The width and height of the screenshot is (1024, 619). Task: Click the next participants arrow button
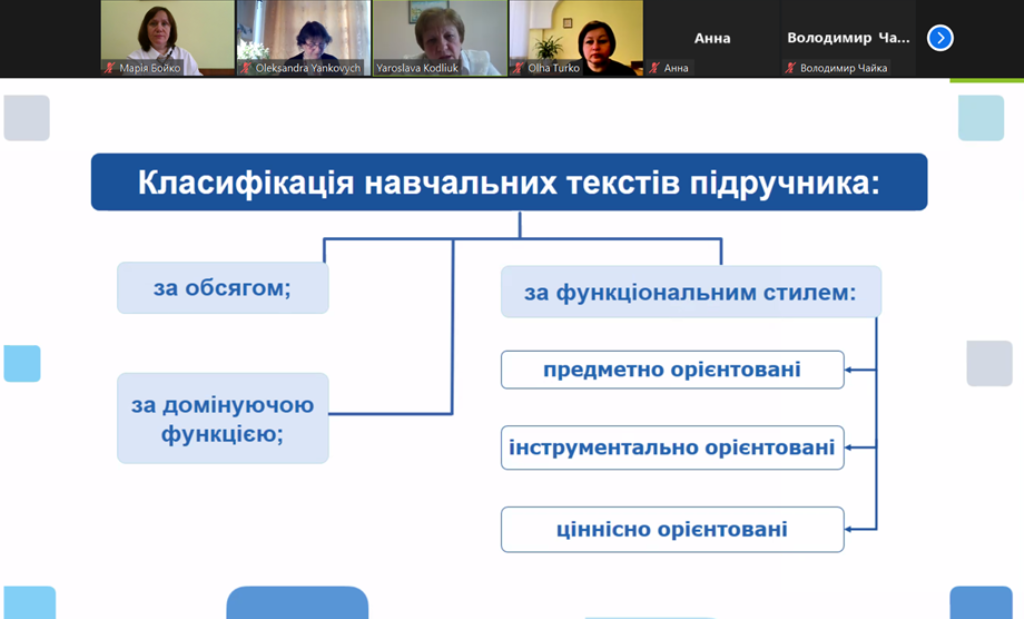tap(939, 38)
